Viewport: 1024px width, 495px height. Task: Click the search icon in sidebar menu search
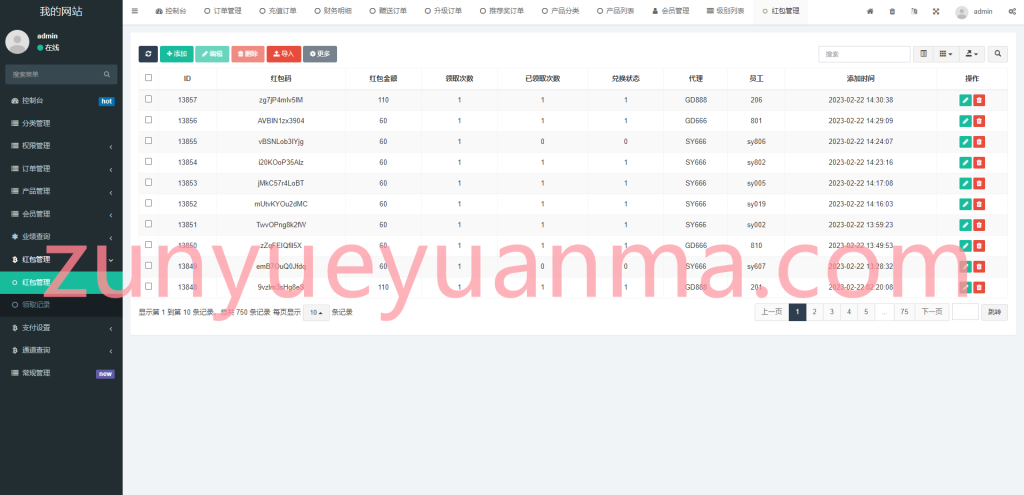click(x=107, y=74)
